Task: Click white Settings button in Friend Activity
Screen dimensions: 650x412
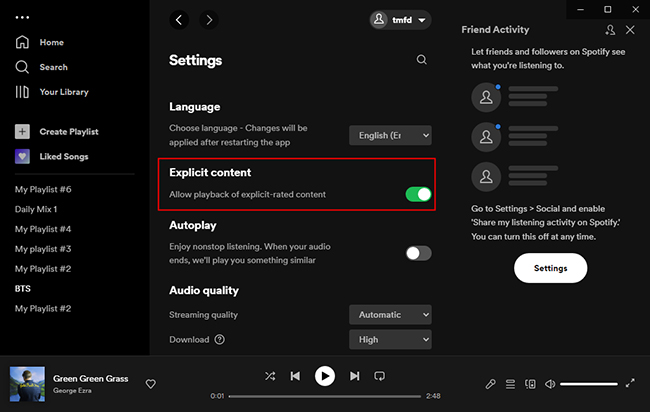Action: [x=551, y=268]
